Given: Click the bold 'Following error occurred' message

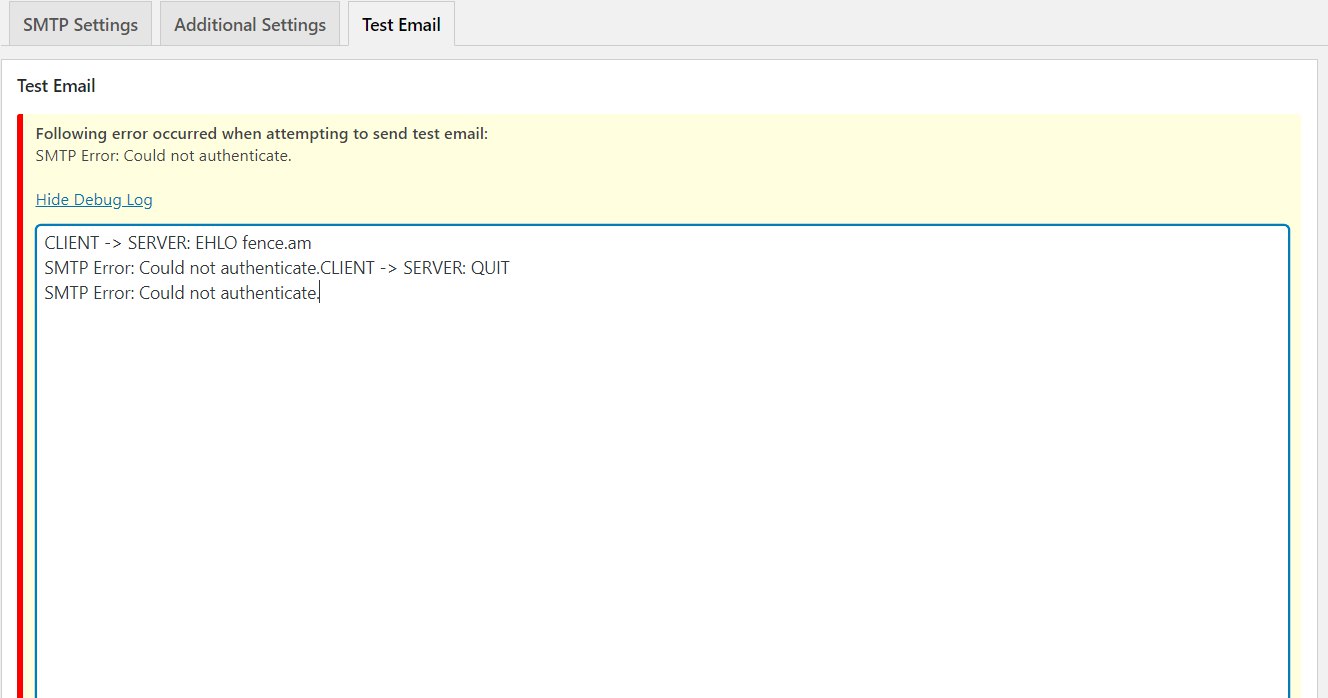Looking at the screenshot, I should 261,134.
